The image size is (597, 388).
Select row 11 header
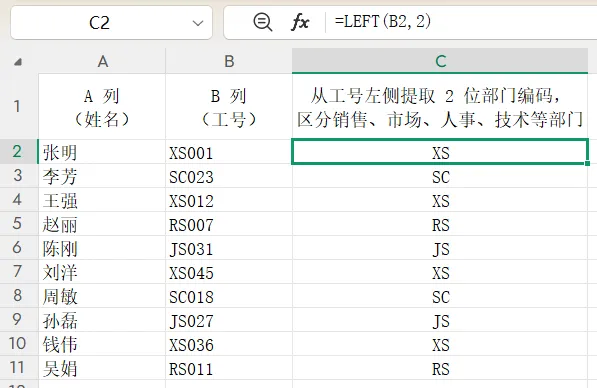click(18, 367)
